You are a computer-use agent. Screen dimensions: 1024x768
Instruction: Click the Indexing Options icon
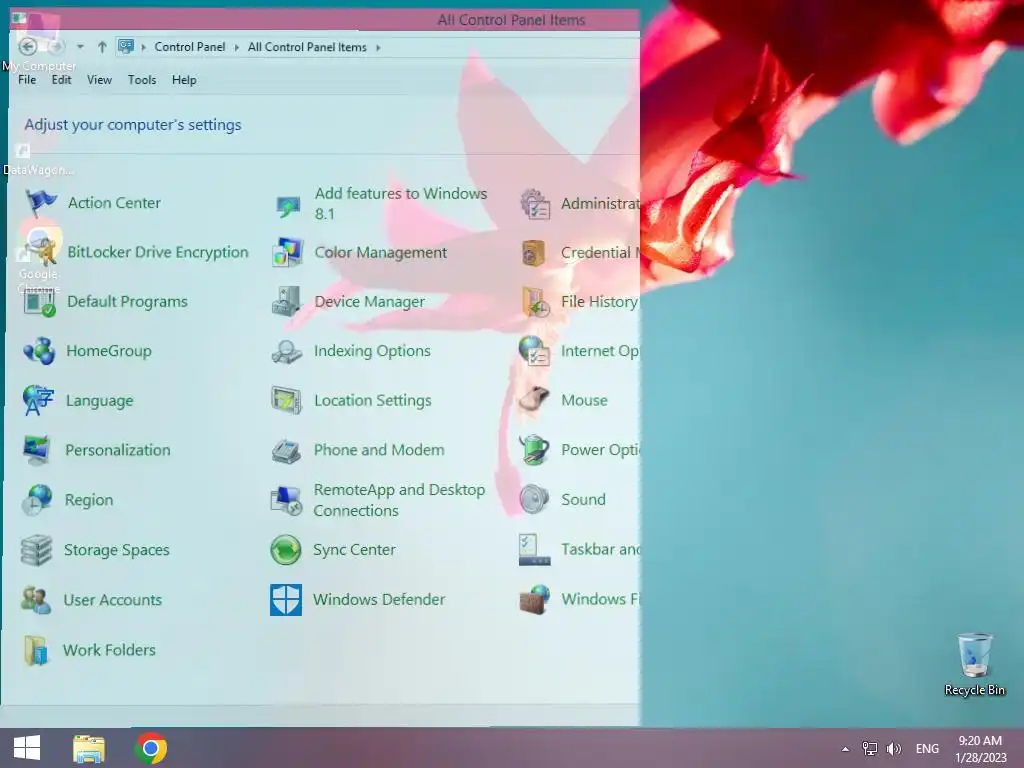pos(286,351)
